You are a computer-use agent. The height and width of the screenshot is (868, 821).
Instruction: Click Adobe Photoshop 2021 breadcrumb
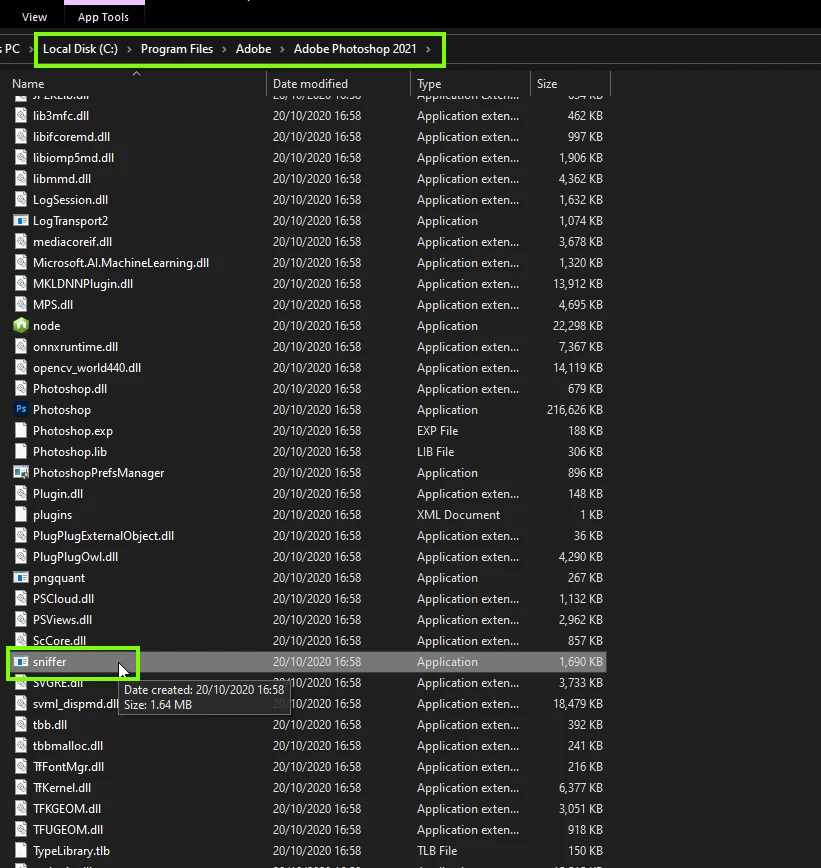point(355,49)
